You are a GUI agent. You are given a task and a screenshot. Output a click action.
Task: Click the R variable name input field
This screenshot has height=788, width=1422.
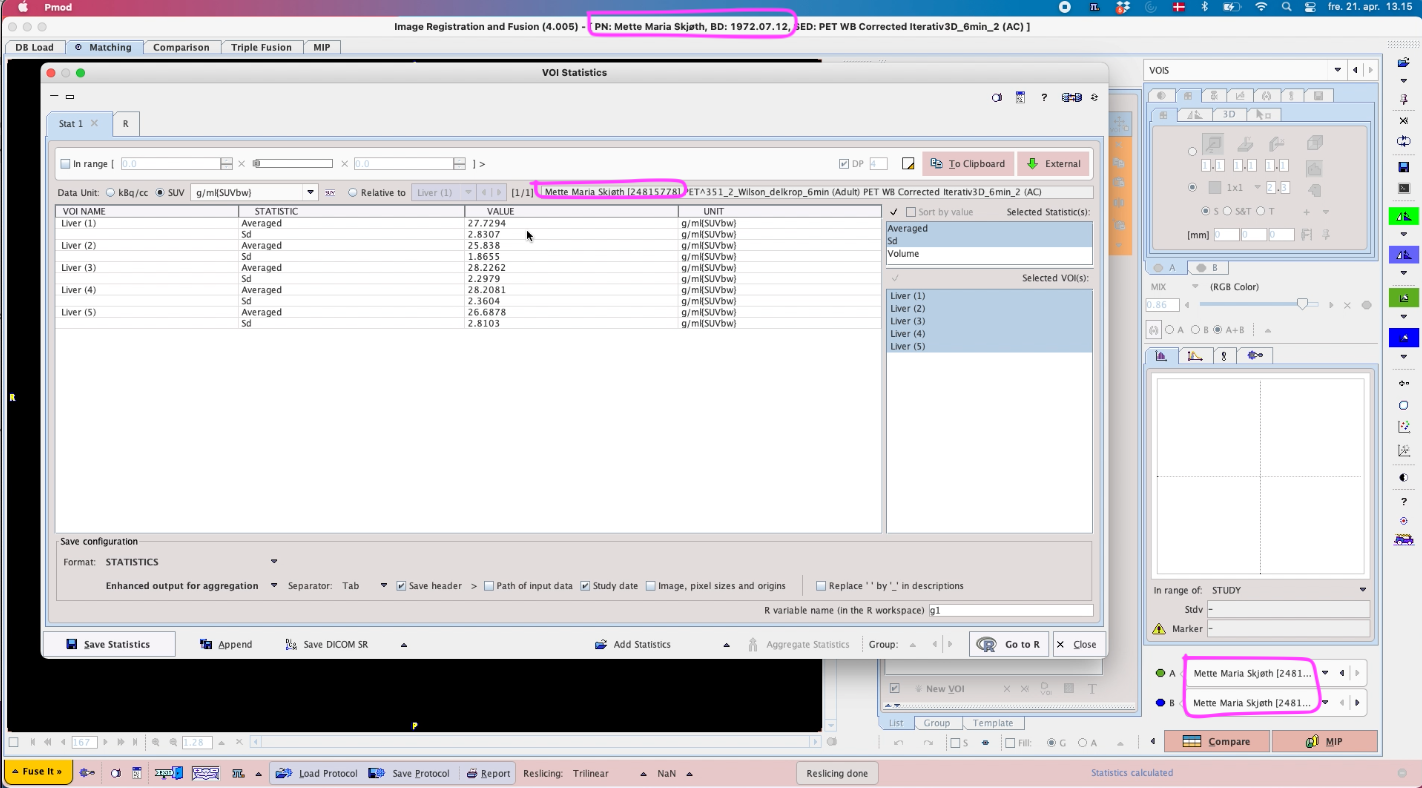pyautogui.click(x=1010, y=610)
